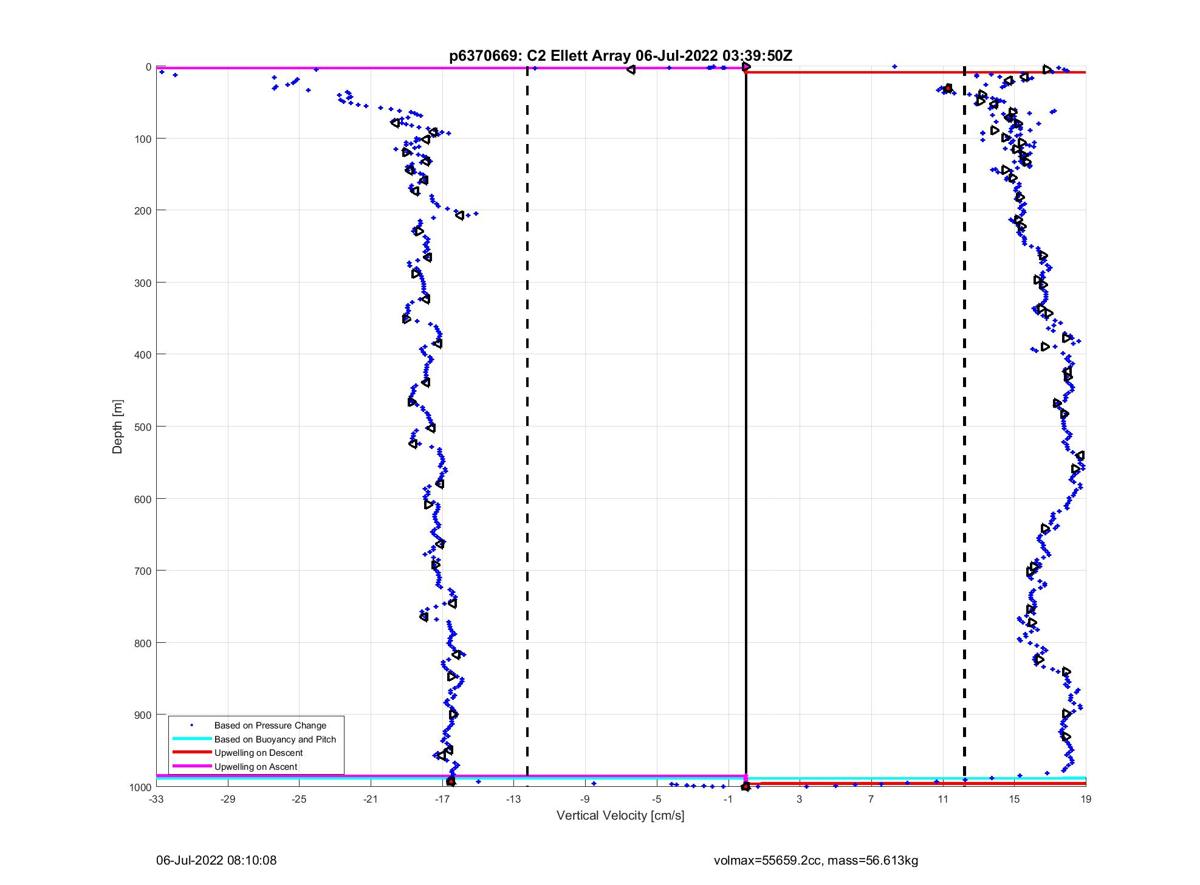Click legend entry 'Based on Pressure Change'
Viewport: 1200px width, 885px height.
(x=270, y=725)
